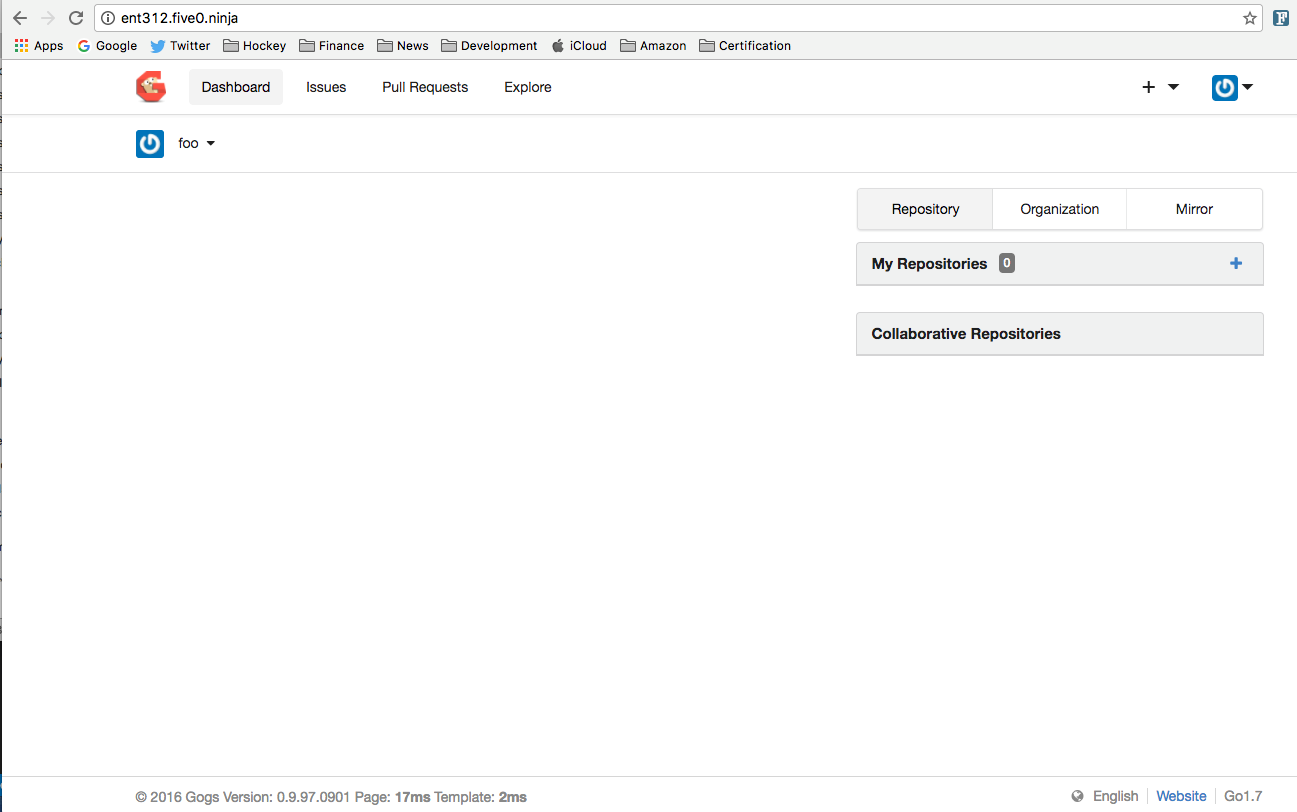
Task: Open Finance bookmarks folder
Action: tap(332, 46)
